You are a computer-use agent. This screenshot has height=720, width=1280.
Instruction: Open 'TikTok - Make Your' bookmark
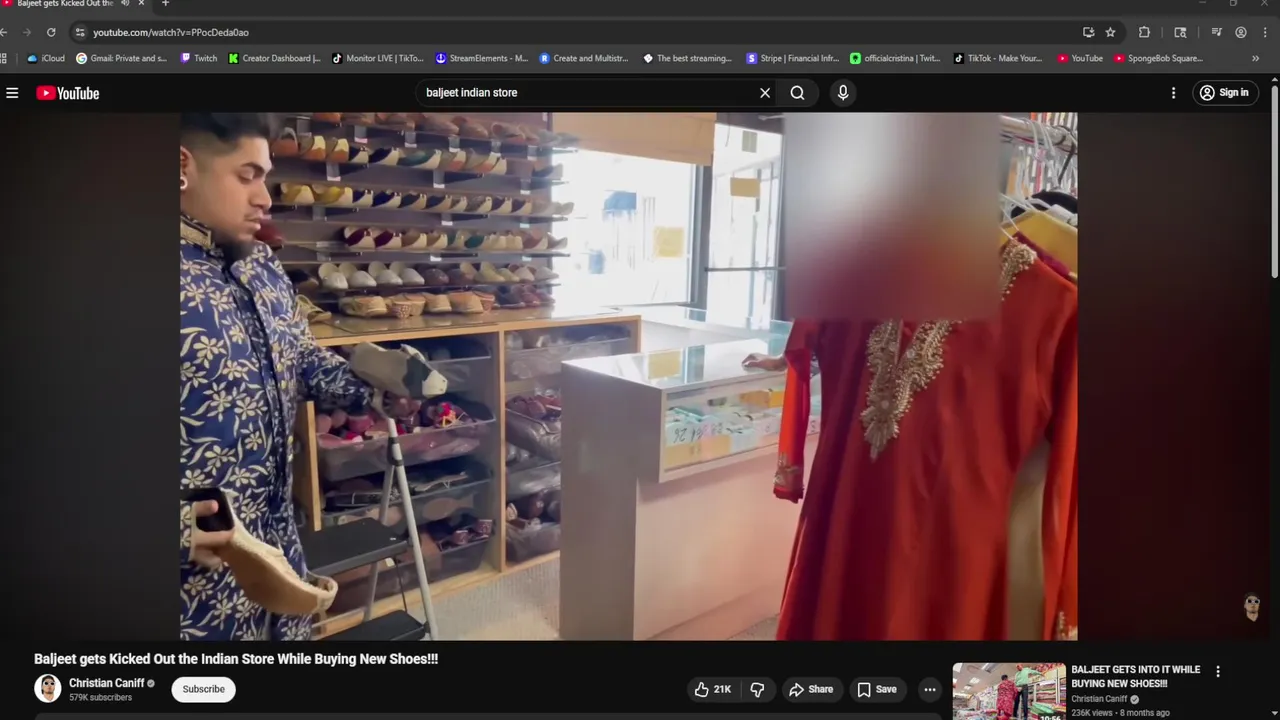coord(998,58)
